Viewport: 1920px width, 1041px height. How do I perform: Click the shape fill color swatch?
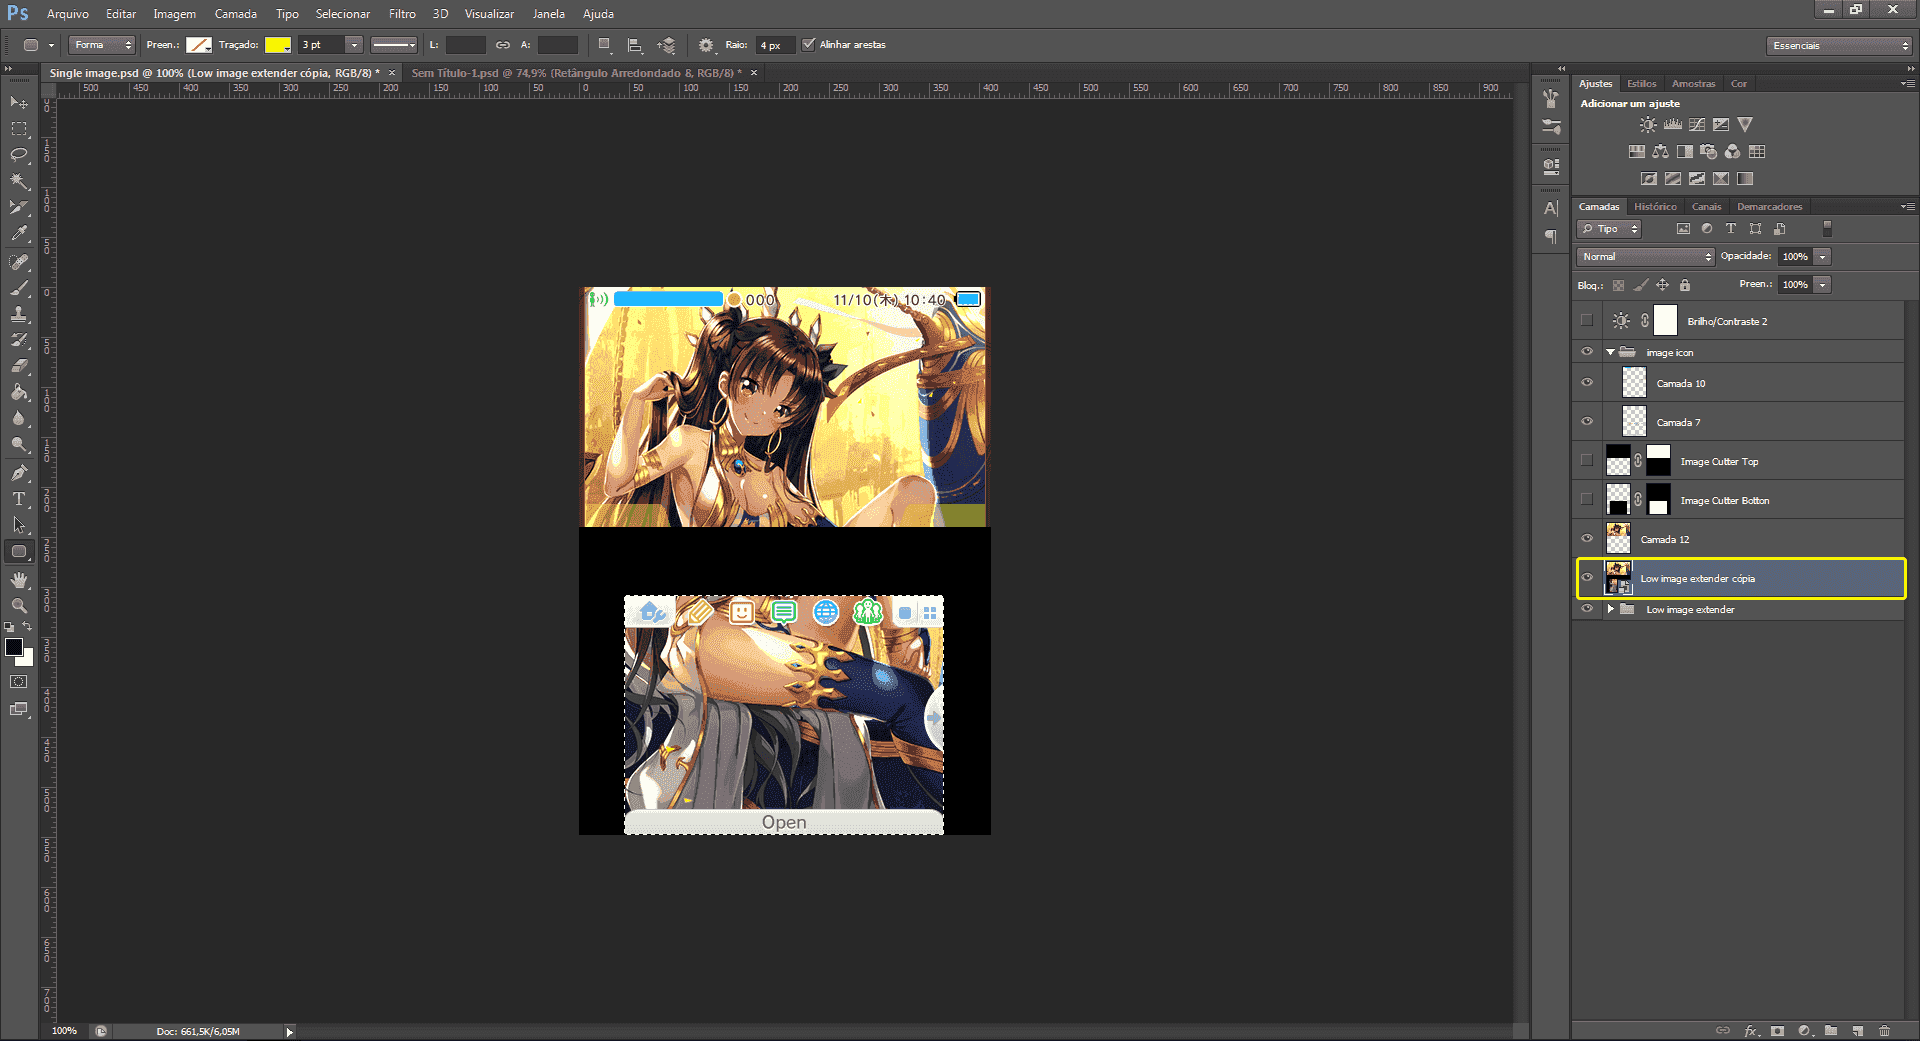click(199, 45)
